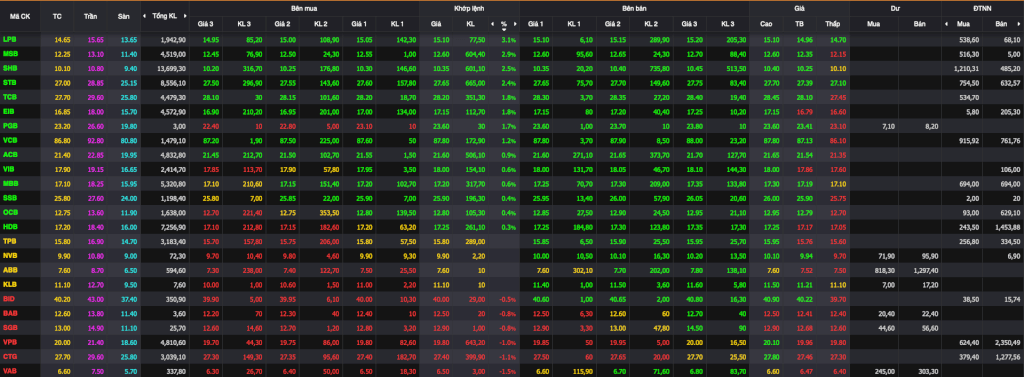
Task: Click the sort indicator under % header
Action: tap(504, 29)
